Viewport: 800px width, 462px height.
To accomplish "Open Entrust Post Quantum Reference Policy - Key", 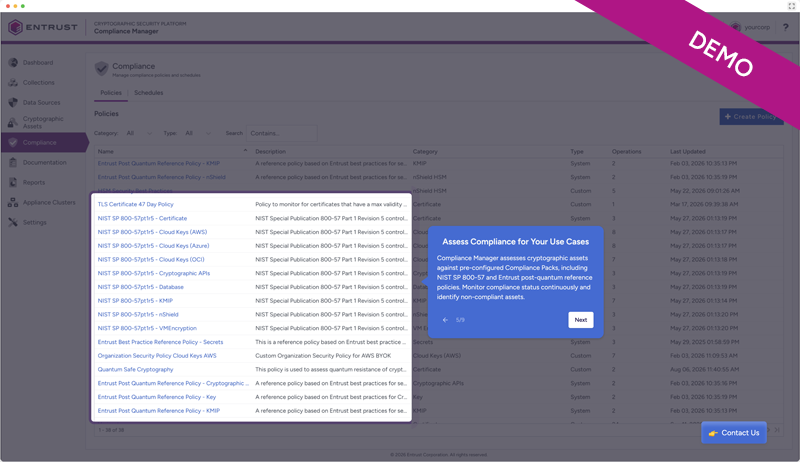I will coord(157,397).
